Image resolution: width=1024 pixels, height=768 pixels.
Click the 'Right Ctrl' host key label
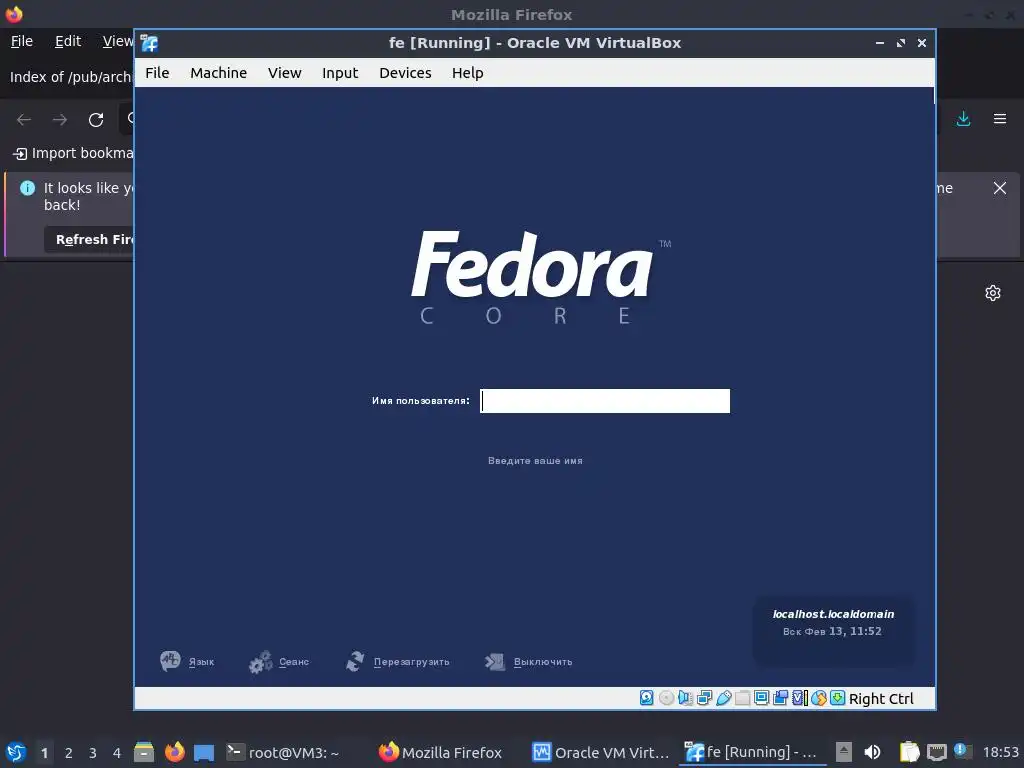[x=881, y=699]
